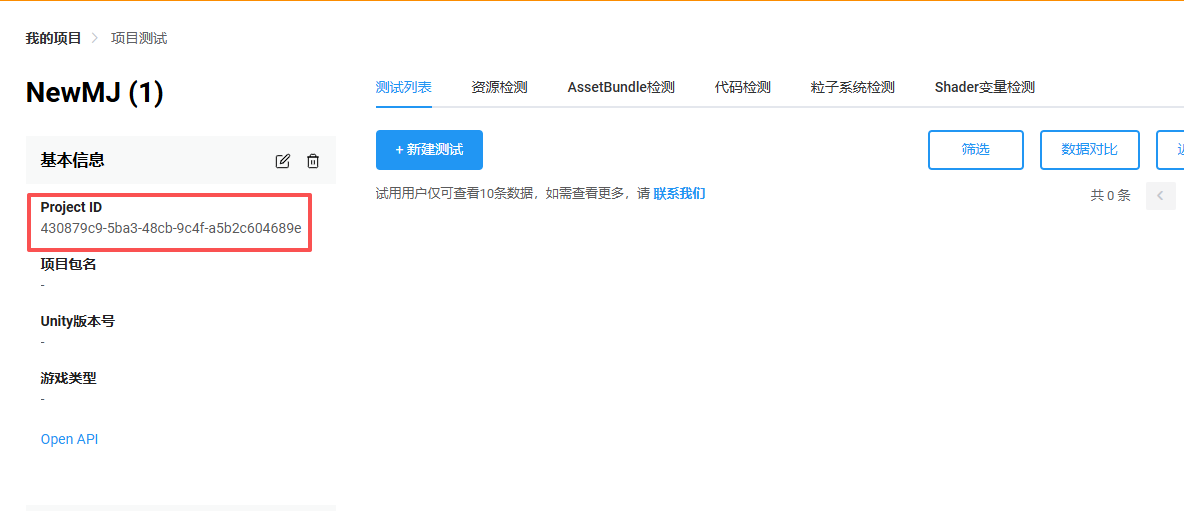Click the 项目包名 label

coord(69,264)
